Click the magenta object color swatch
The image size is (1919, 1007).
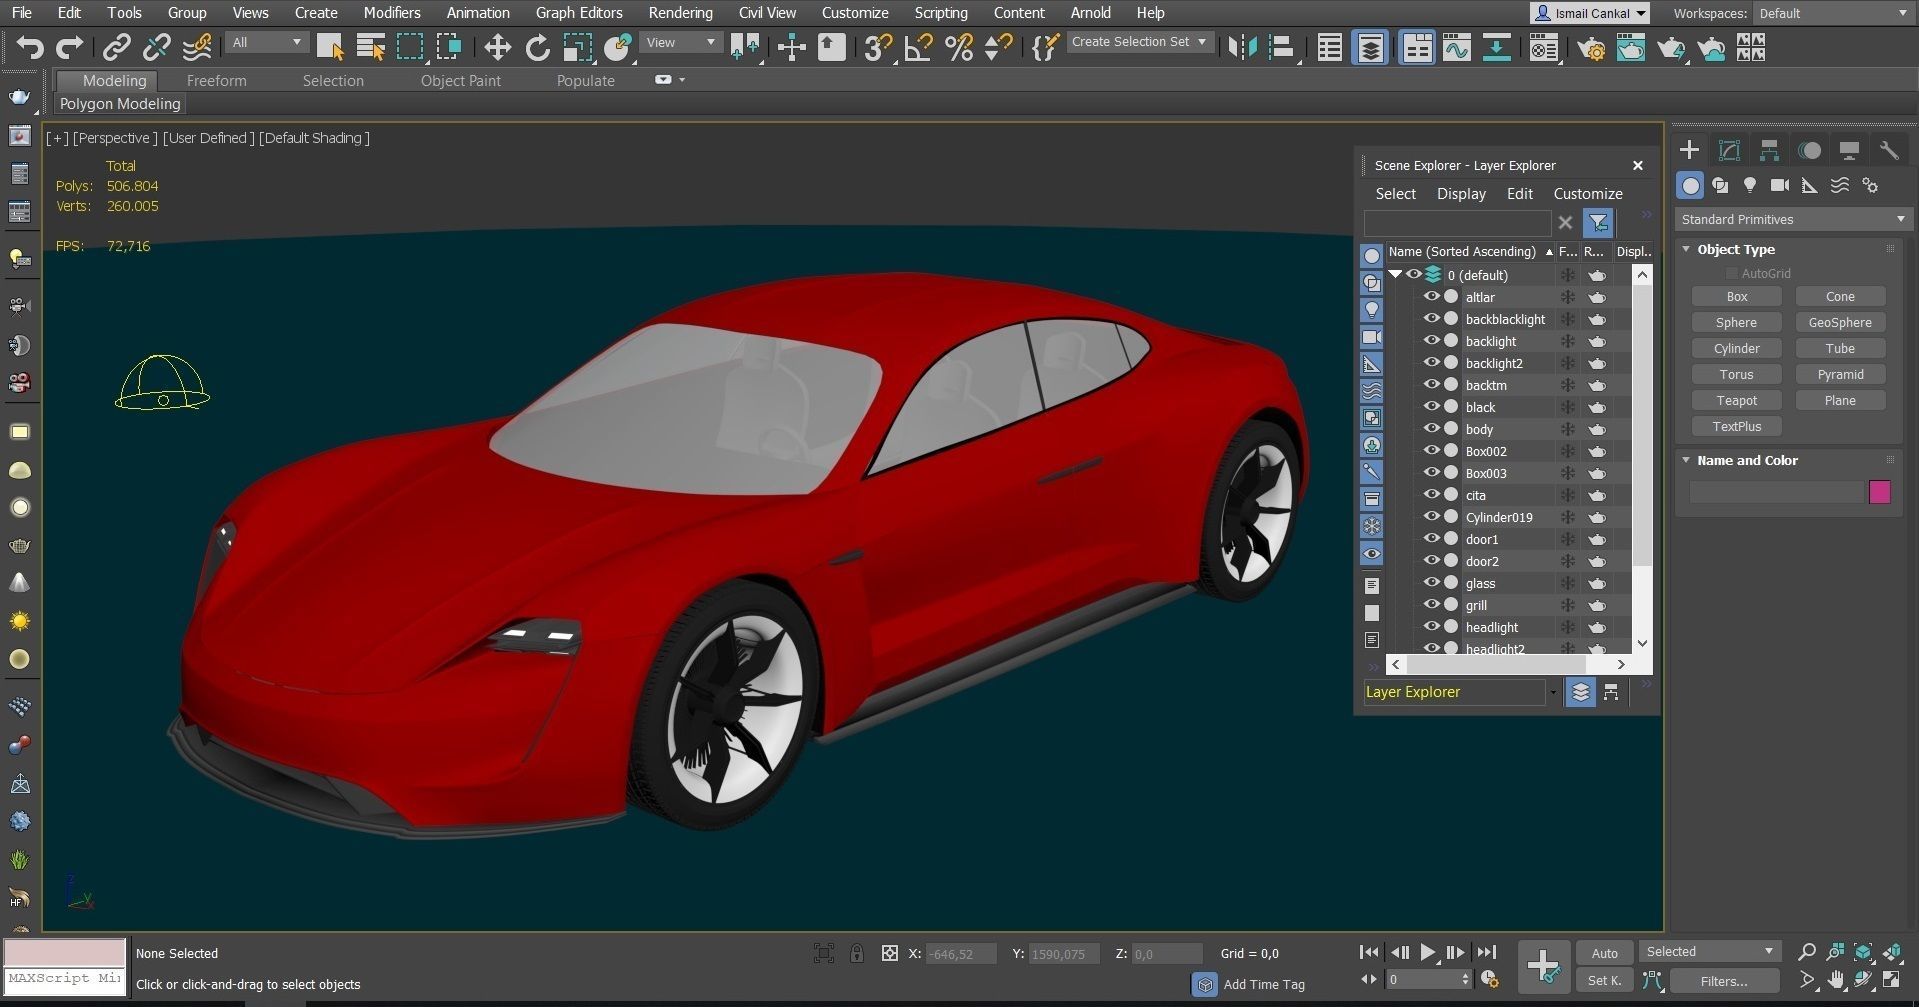coord(1879,492)
